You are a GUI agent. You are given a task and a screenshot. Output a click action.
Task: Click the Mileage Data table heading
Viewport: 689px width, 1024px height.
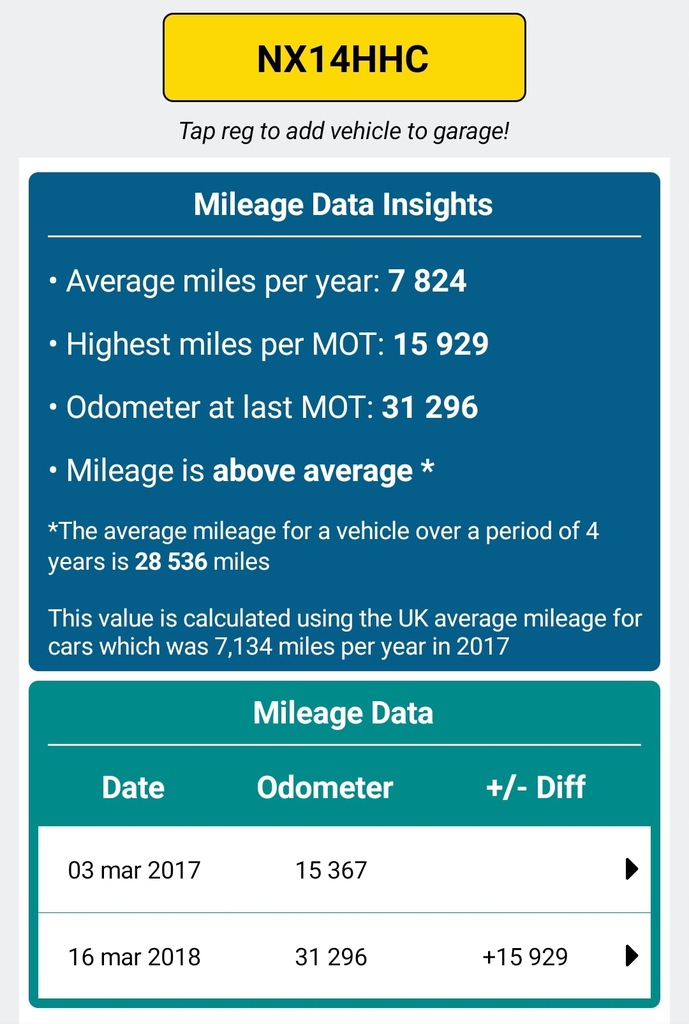tap(343, 713)
